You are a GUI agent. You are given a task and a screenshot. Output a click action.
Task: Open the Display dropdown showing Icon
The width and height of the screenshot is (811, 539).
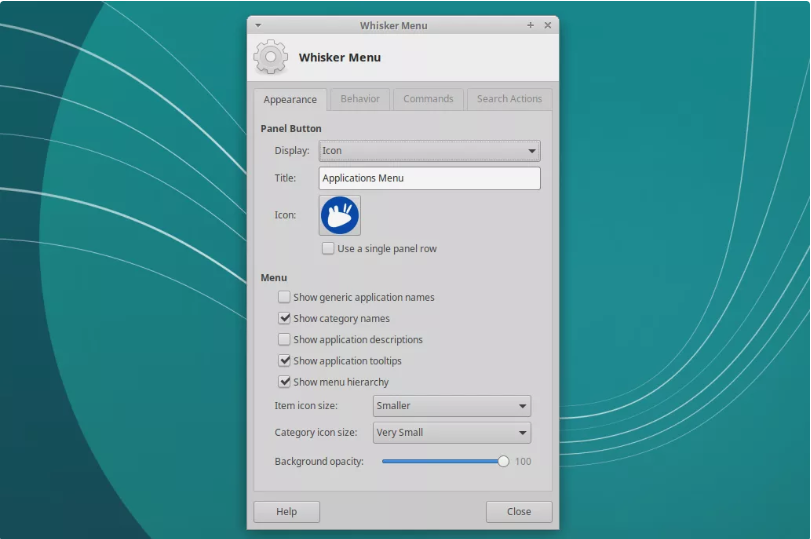430,151
